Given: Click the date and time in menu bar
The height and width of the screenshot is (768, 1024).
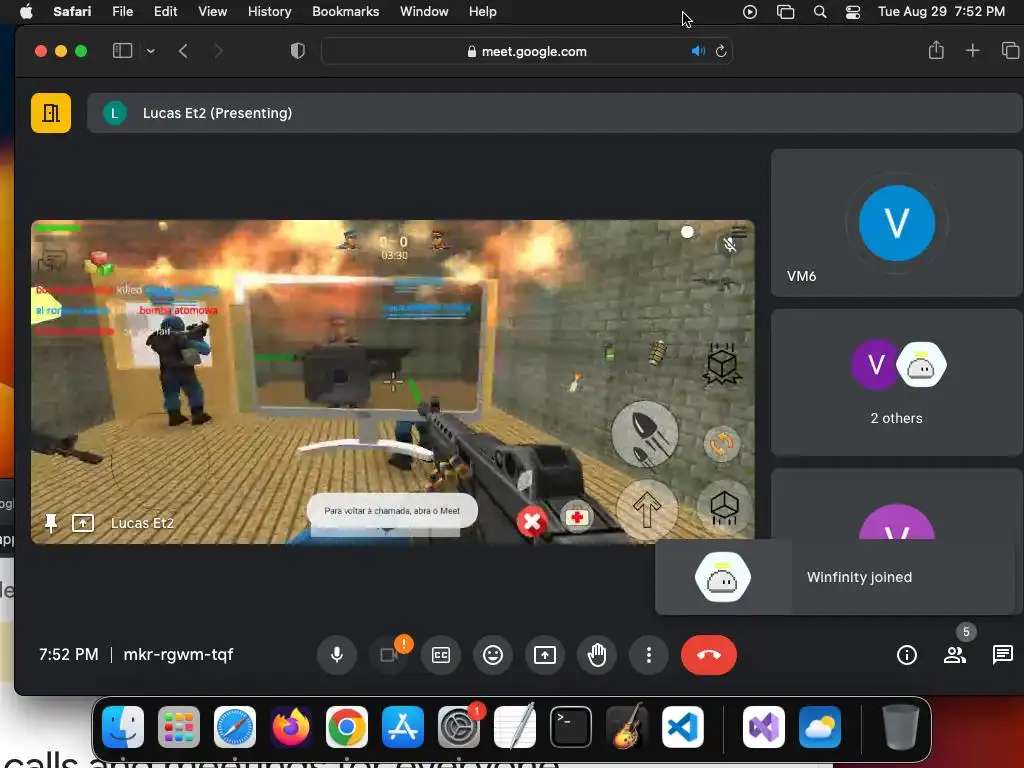Looking at the screenshot, I should pyautogui.click(x=941, y=12).
